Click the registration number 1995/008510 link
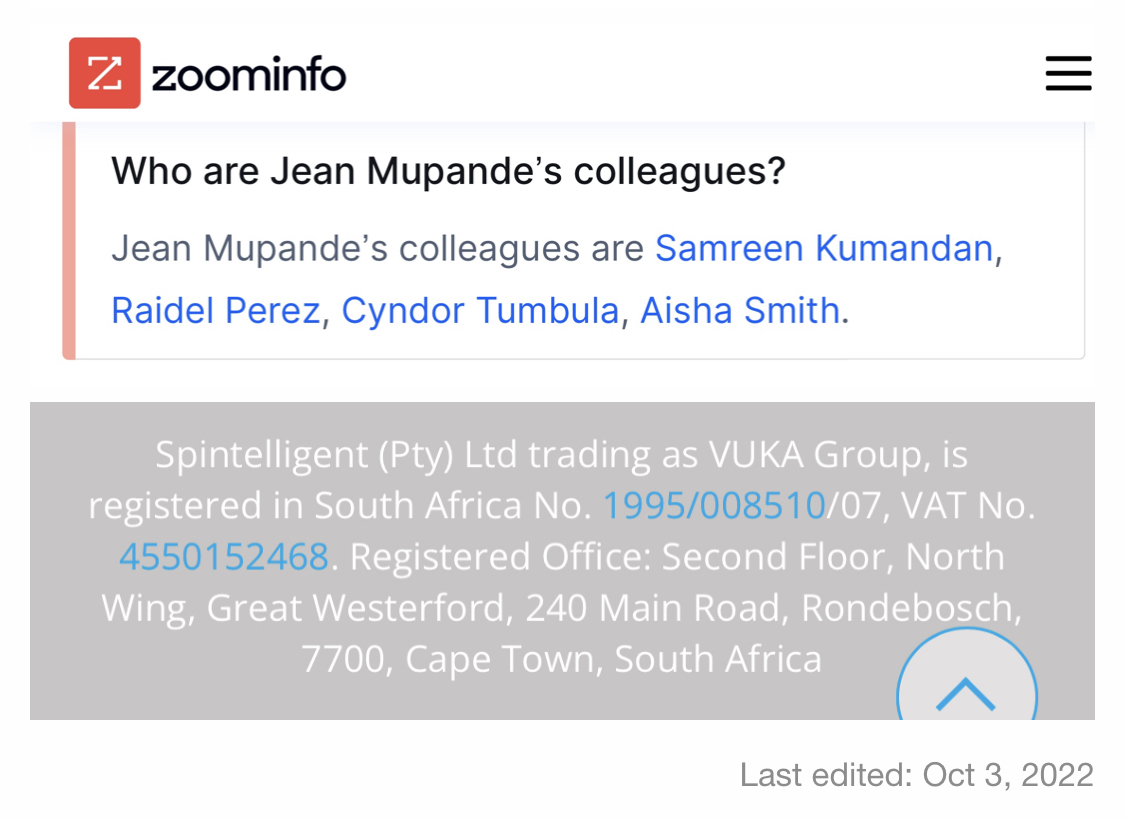Viewport: 1125px width, 819px height. 713,506
